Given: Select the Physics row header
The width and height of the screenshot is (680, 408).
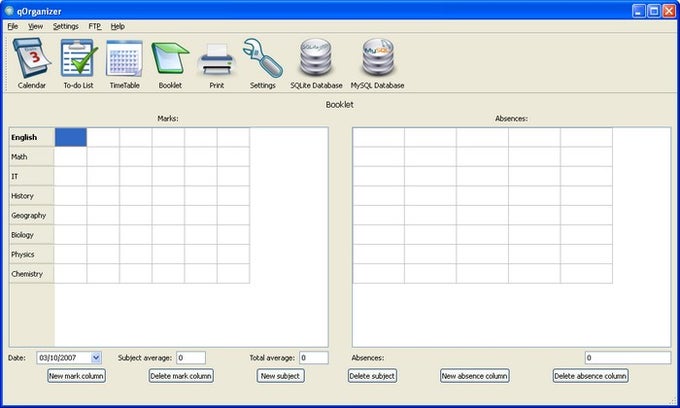Looking at the screenshot, I should pos(32,254).
